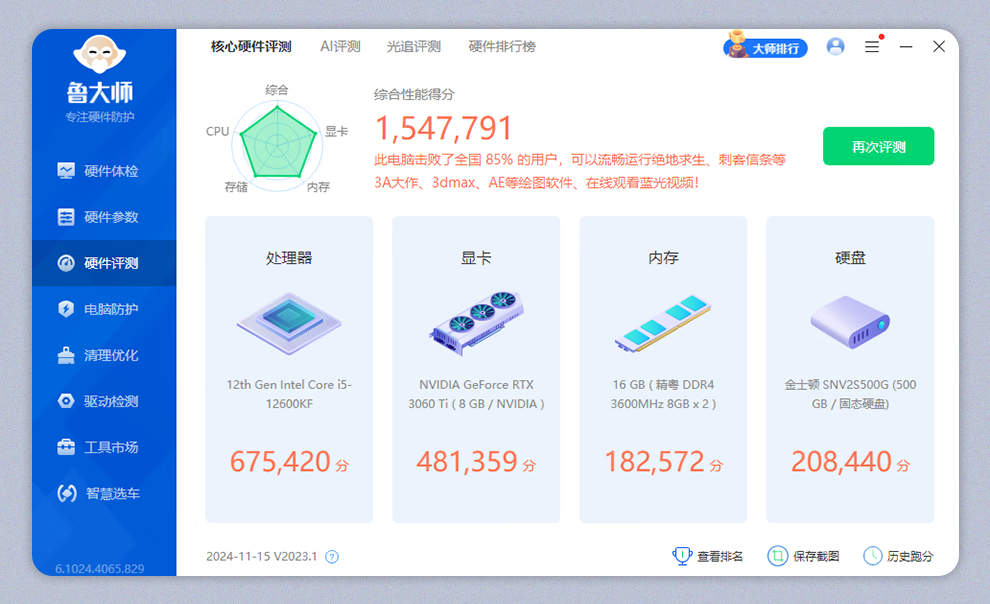Click the 内存 RAM stick image
The height and width of the screenshot is (604, 990).
pyautogui.click(x=663, y=323)
